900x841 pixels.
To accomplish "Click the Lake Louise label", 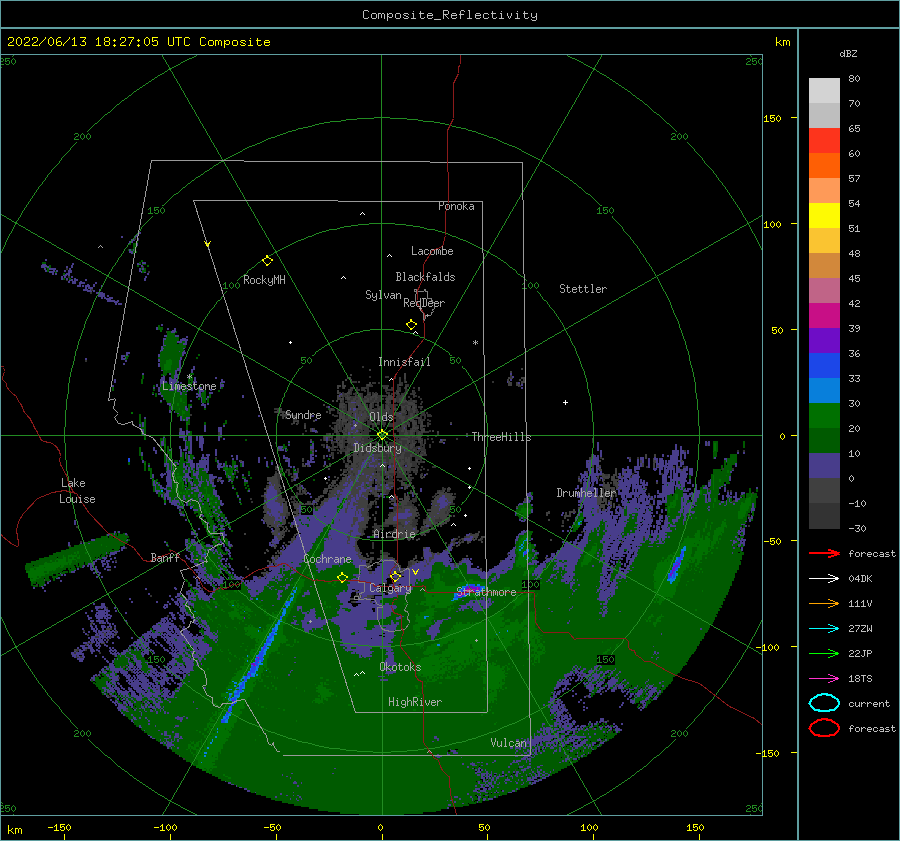I will (77, 491).
